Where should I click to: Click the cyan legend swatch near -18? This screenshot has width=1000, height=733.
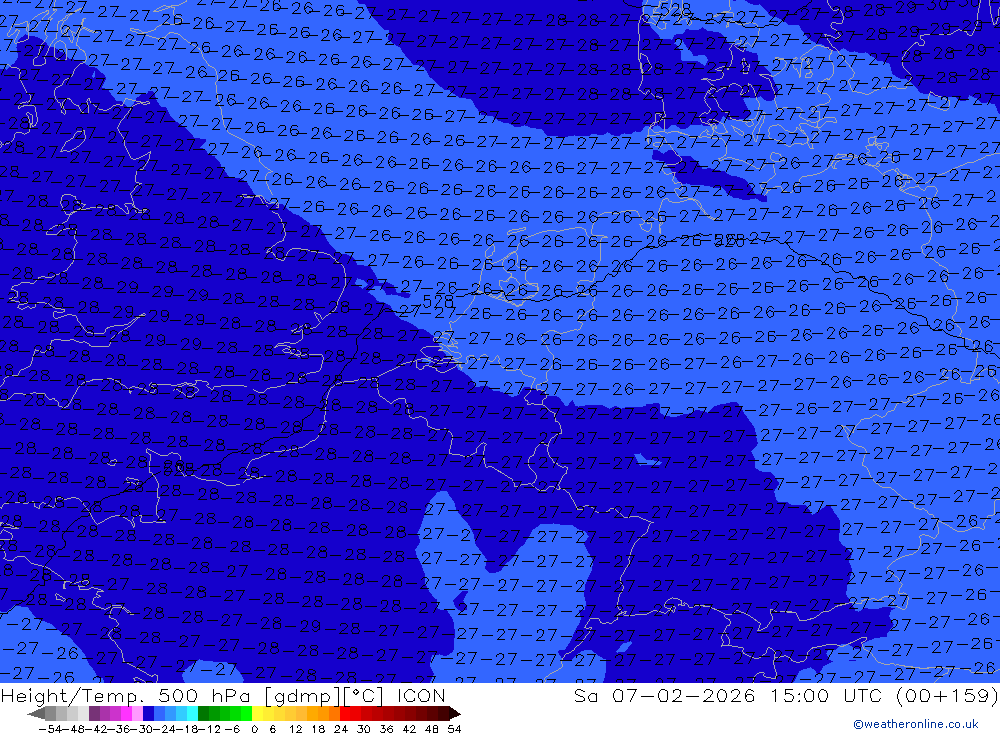click(x=192, y=713)
